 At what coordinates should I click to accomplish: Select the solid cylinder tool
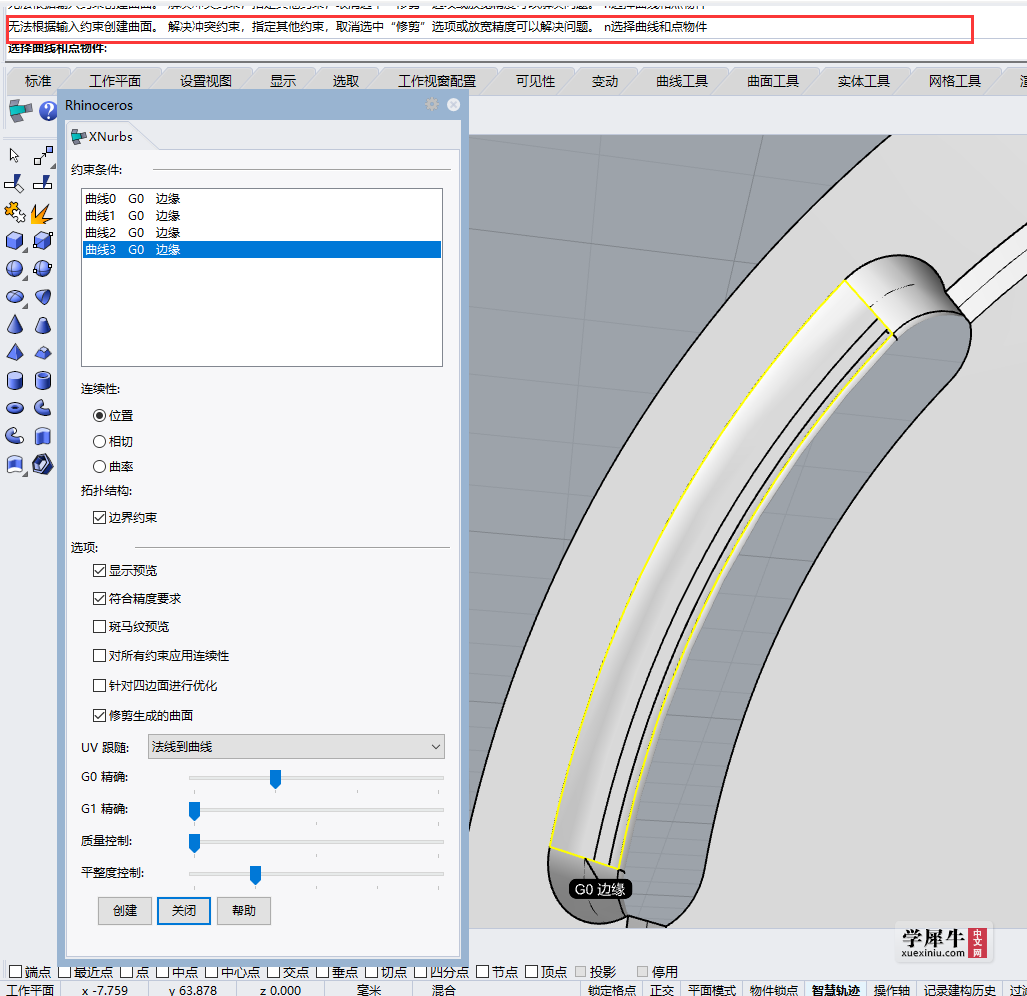pyautogui.click(x=14, y=380)
